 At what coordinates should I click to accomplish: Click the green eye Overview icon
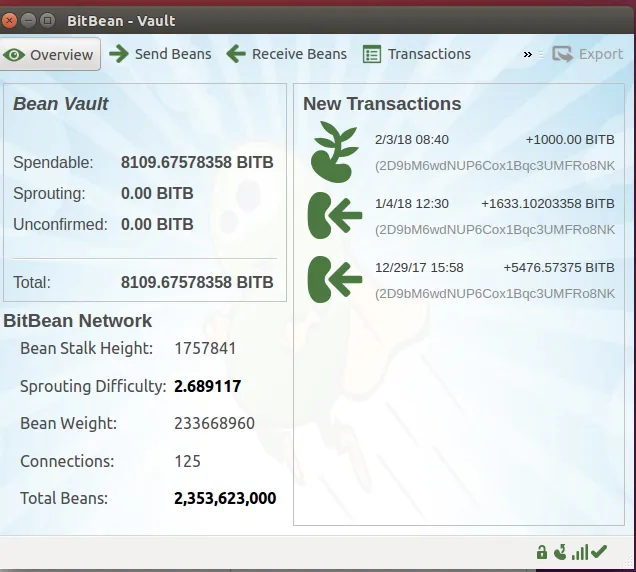14,55
